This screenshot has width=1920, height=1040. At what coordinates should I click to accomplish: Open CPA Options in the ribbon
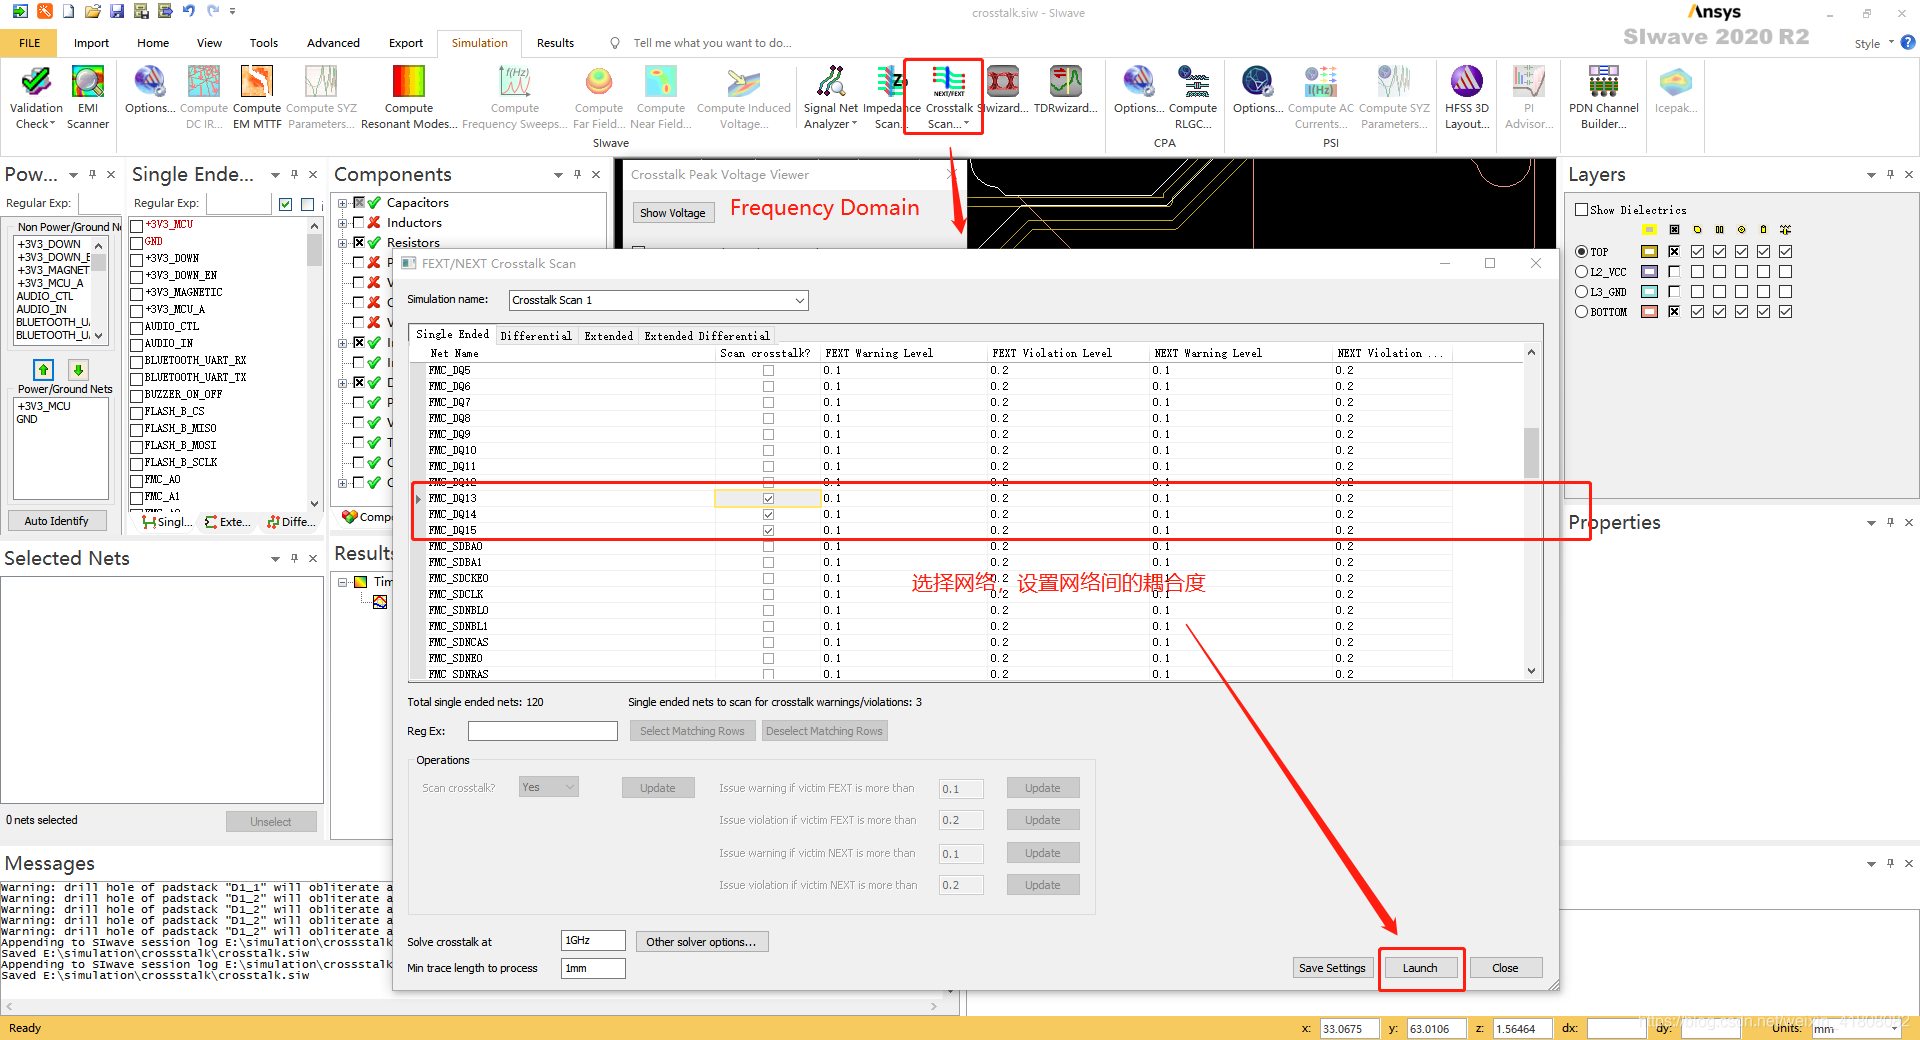1139,90
